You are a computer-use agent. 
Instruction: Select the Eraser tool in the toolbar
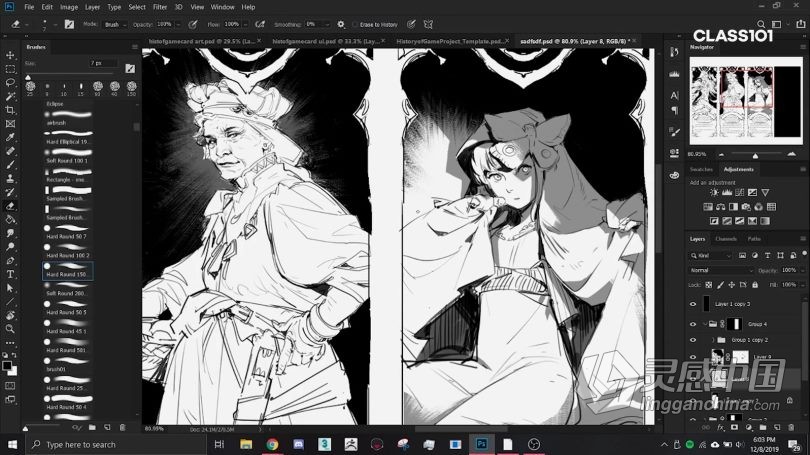pos(10,206)
